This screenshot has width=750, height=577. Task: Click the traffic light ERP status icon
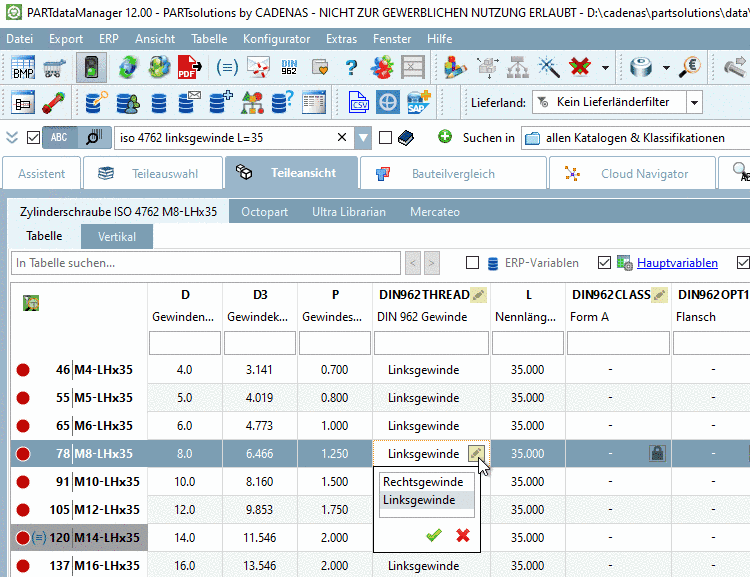click(x=91, y=68)
